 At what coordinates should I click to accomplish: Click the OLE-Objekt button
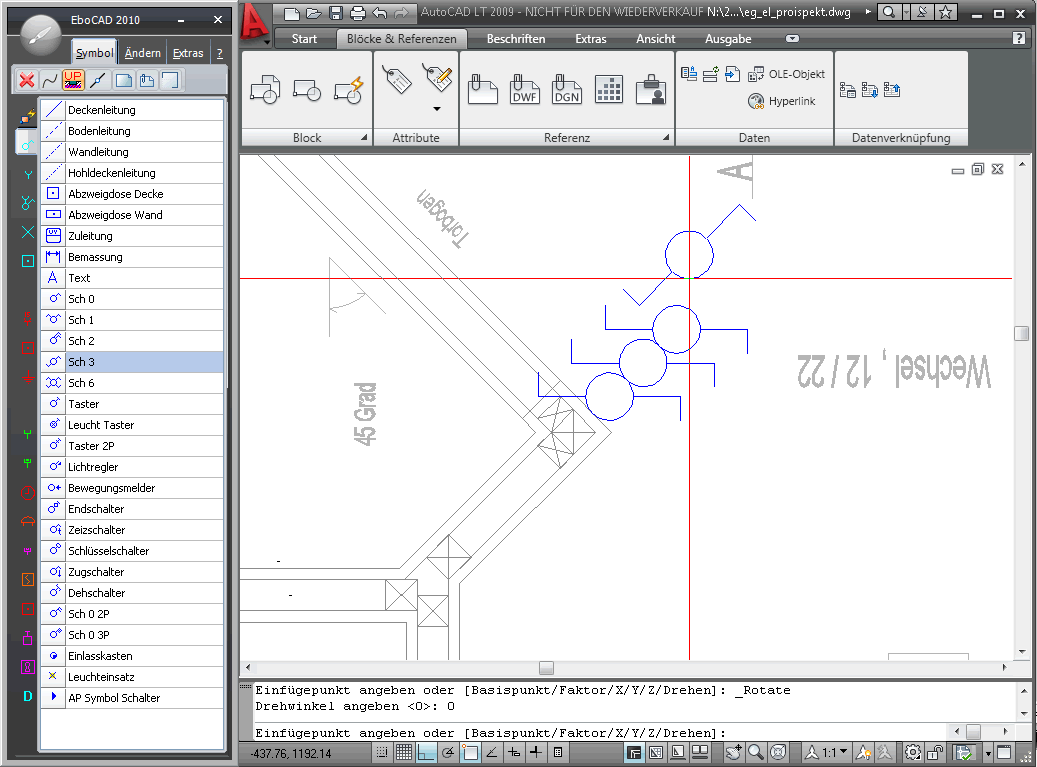coord(786,74)
